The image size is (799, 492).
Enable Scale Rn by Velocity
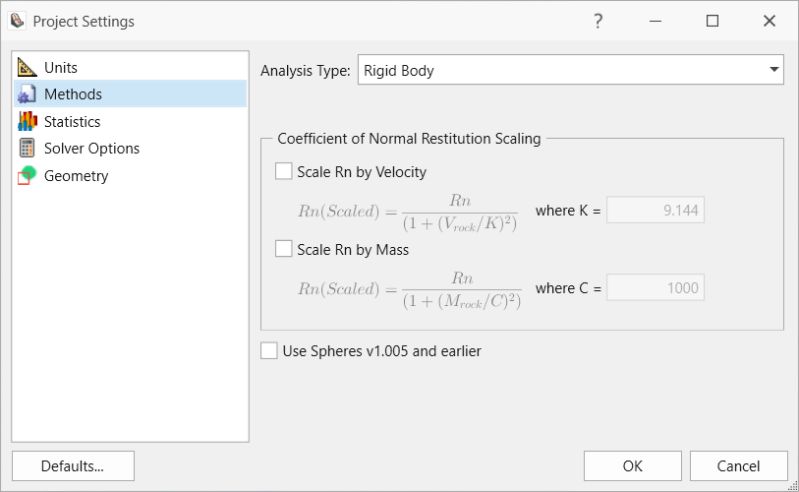[x=283, y=172]
